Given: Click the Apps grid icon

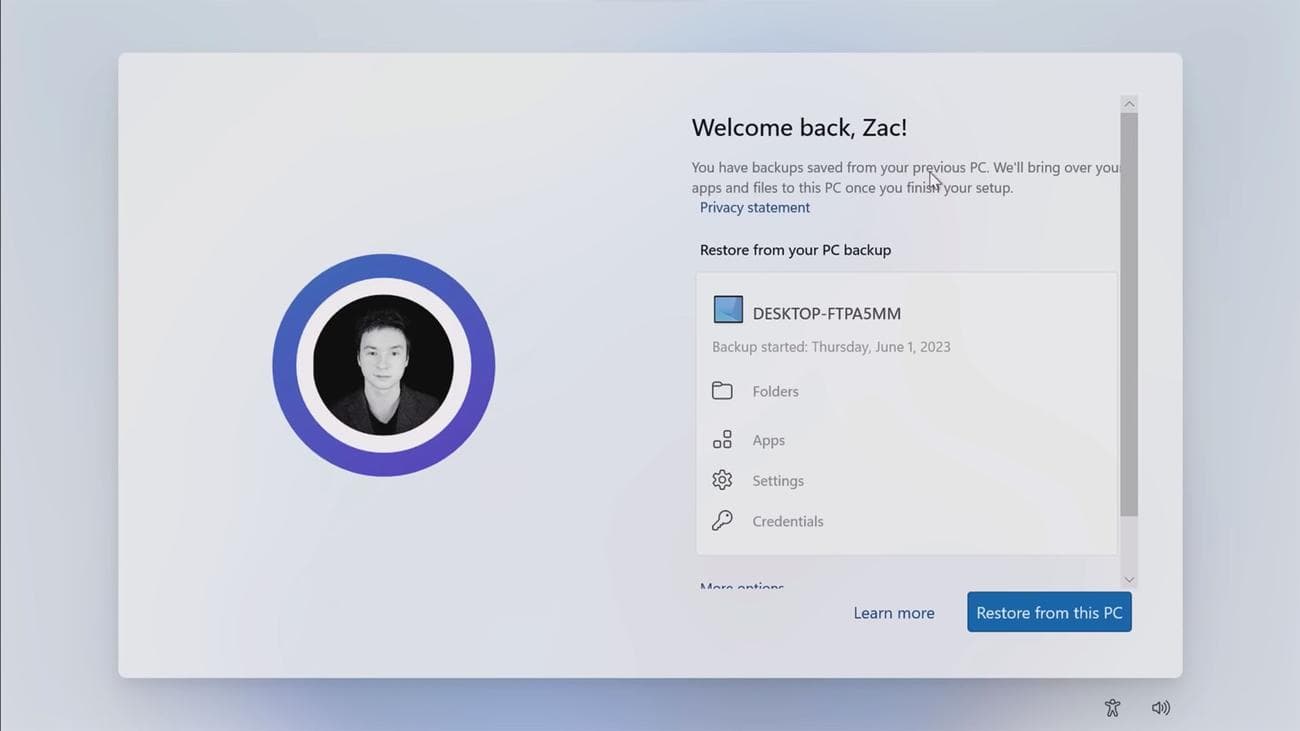Looking at the screenshot, I should [722, 439].
